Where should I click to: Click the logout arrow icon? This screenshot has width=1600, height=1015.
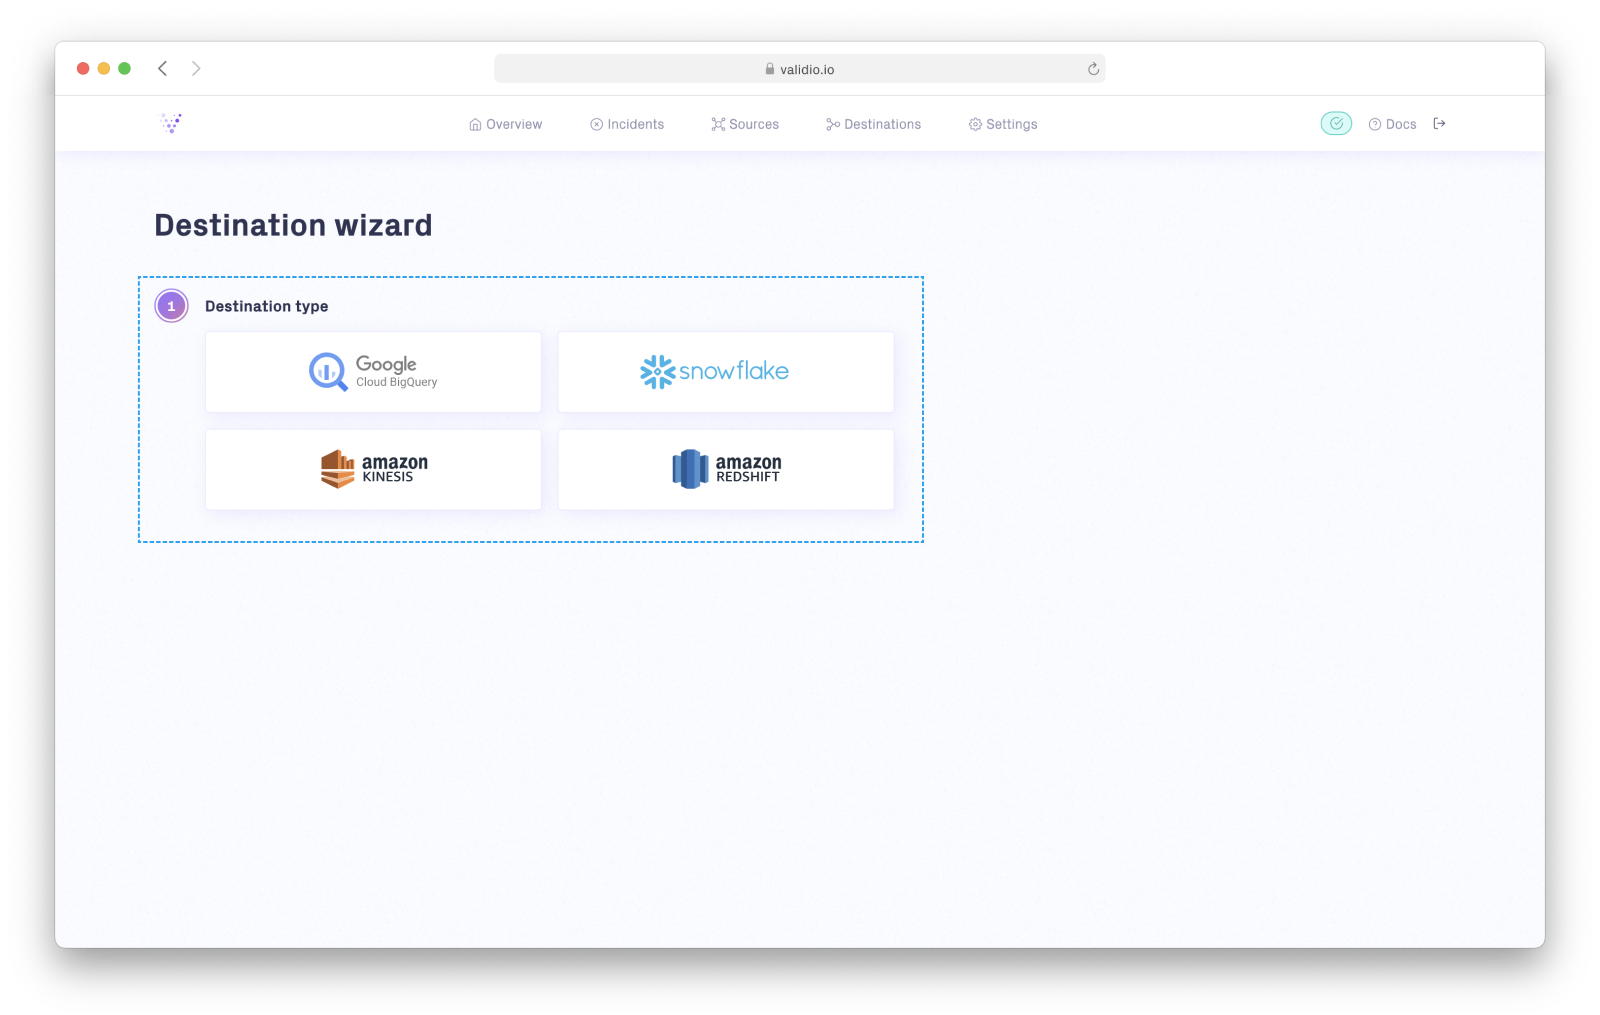click(x=1439, y=123)
